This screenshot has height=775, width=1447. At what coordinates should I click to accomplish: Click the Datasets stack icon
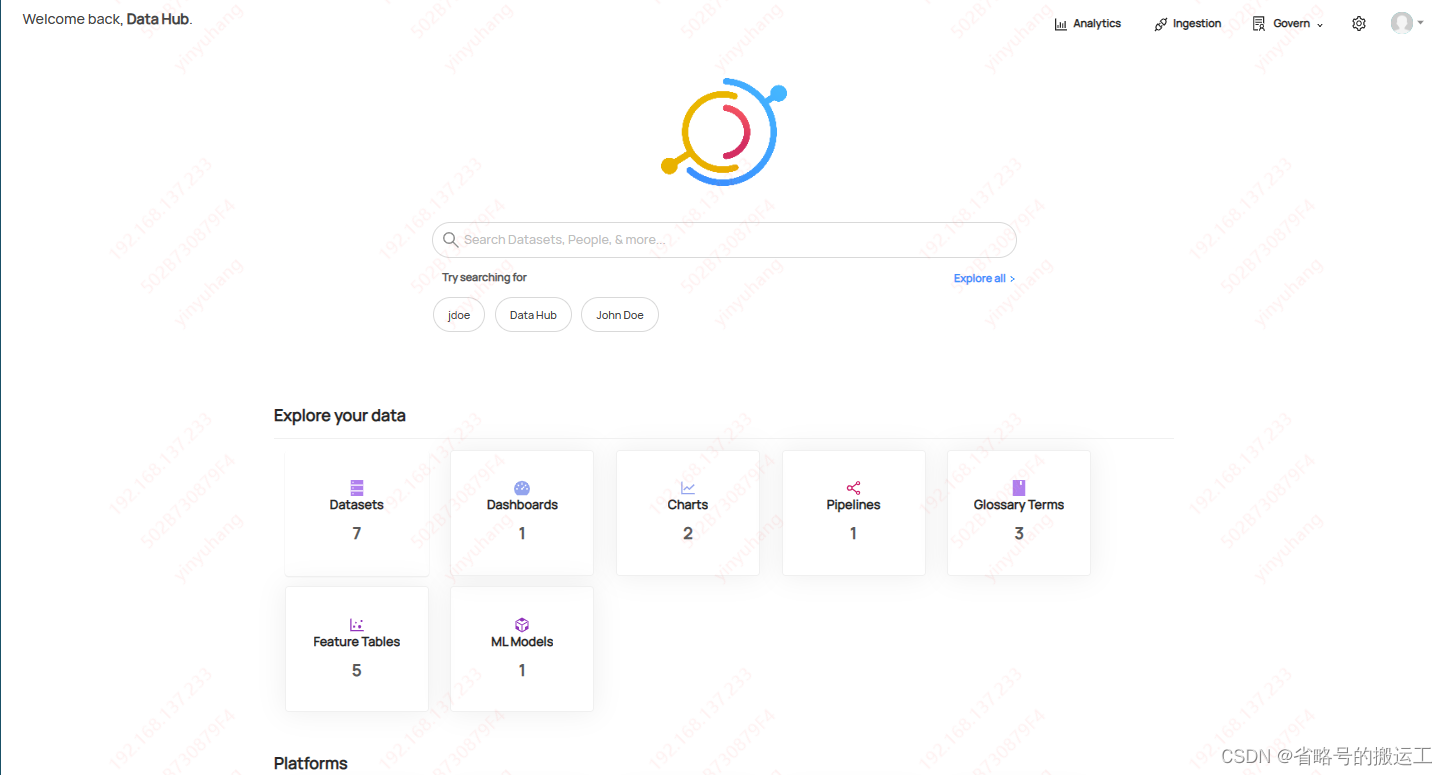click(x=357, y=488)
